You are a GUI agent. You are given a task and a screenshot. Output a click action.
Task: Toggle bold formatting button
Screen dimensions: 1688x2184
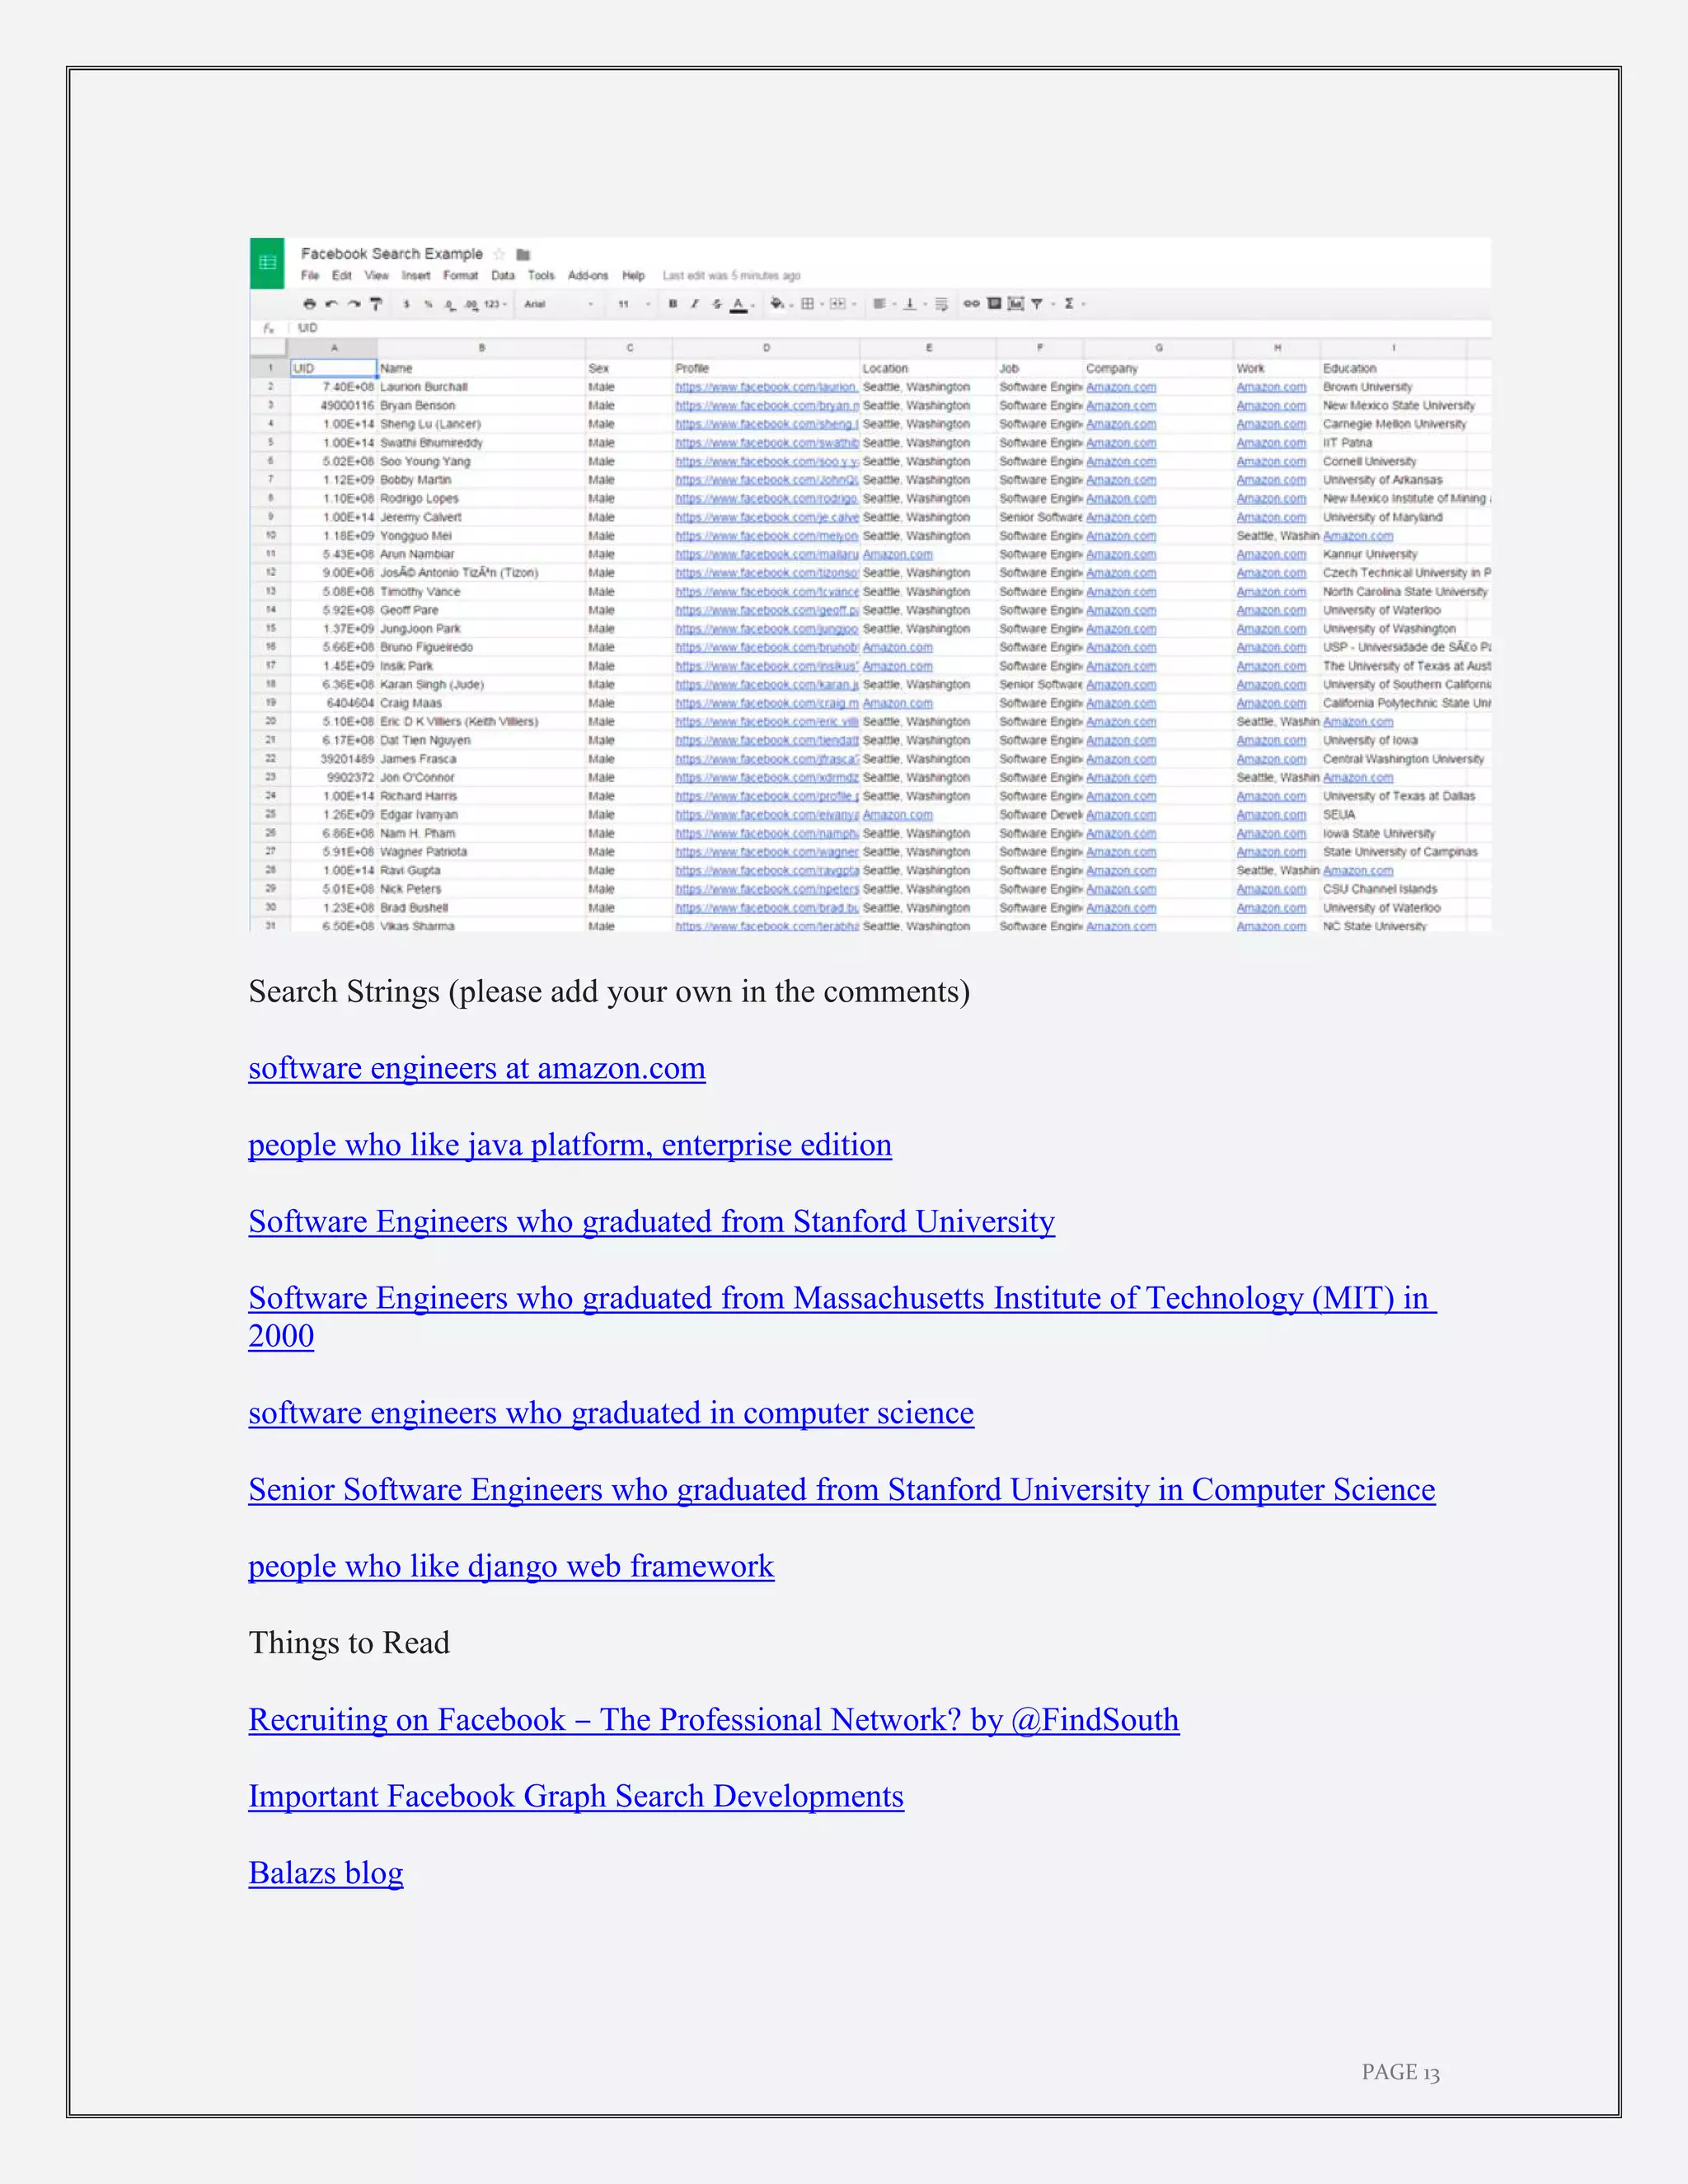point(673,304)
